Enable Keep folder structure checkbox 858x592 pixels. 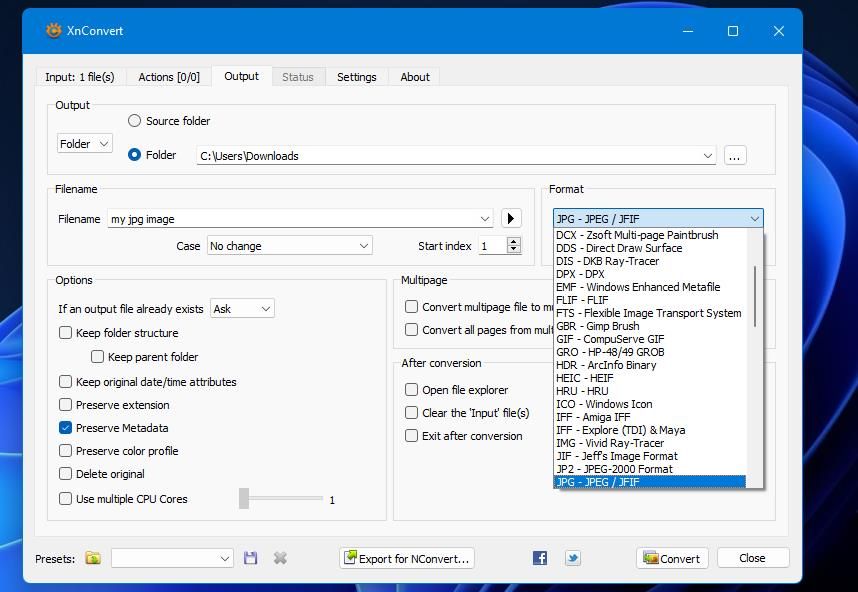66,333
